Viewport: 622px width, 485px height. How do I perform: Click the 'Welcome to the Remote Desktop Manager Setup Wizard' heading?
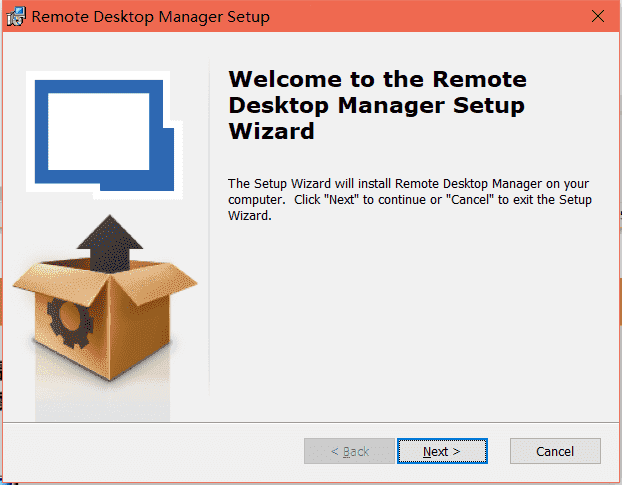point(377,105)
